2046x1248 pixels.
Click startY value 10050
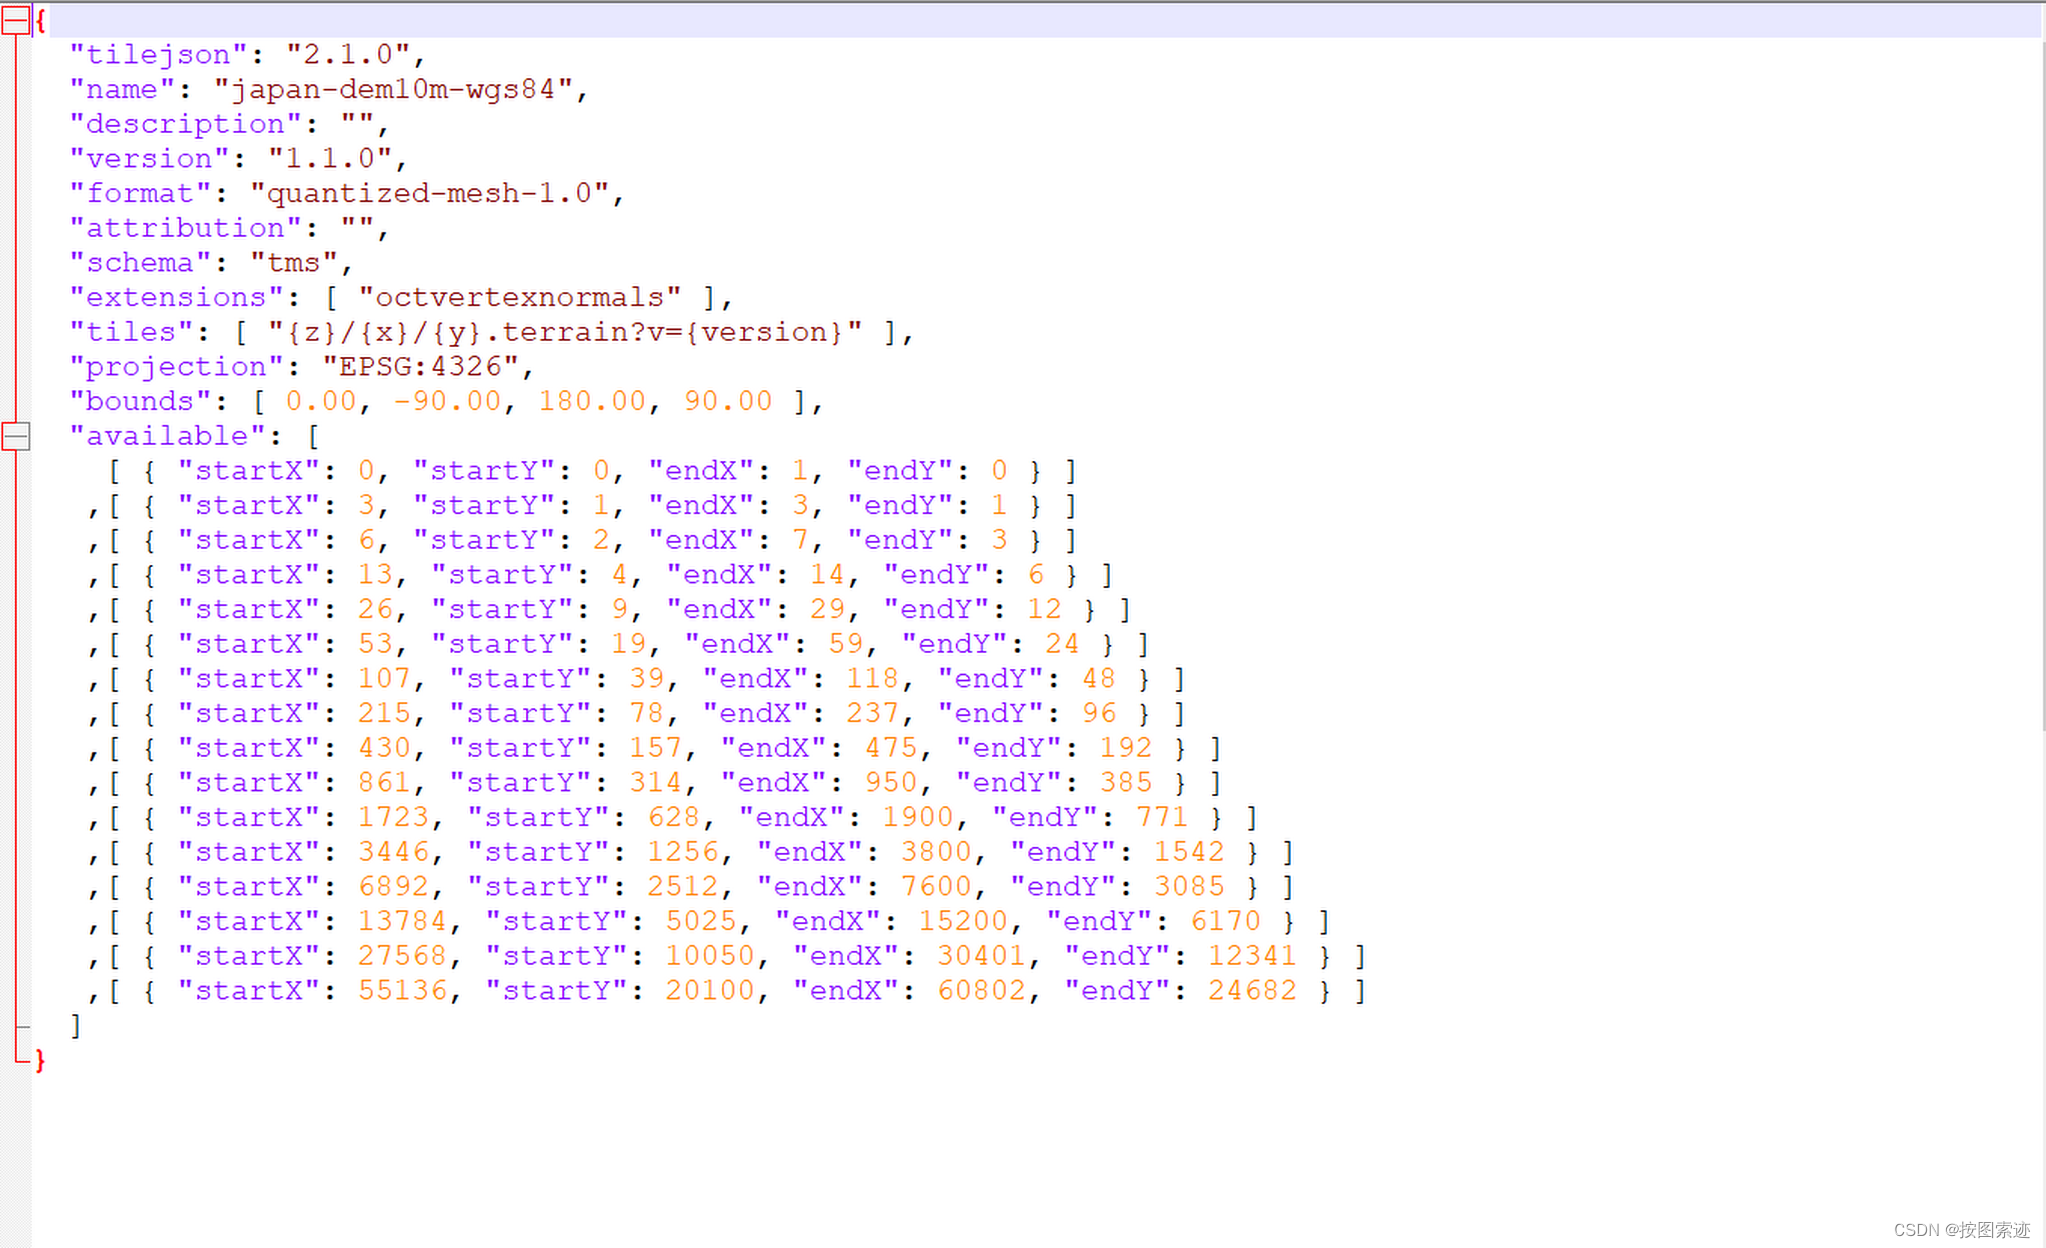(x=710, y=956)
